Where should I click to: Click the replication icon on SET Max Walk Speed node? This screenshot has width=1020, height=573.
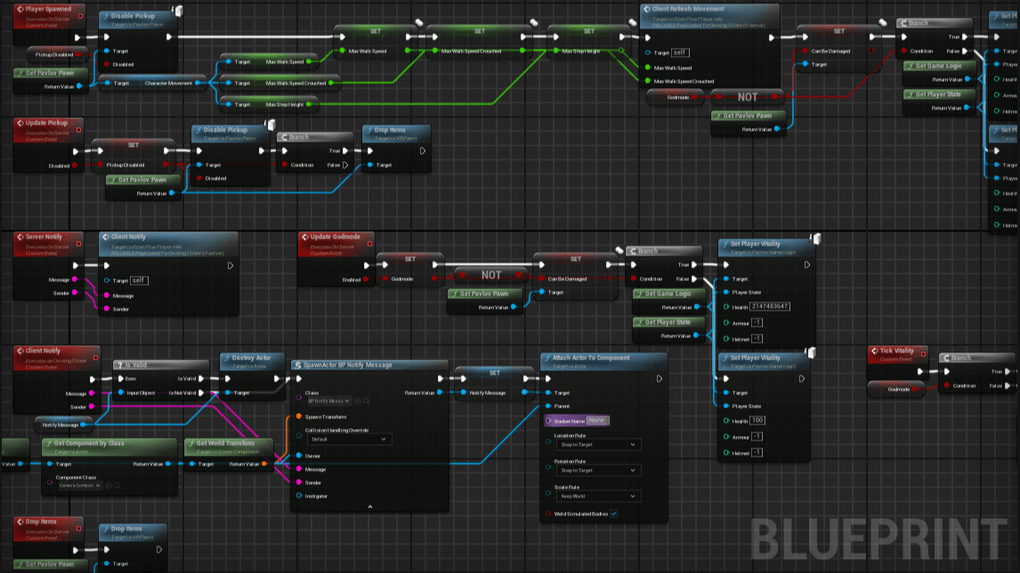[420, 23]
